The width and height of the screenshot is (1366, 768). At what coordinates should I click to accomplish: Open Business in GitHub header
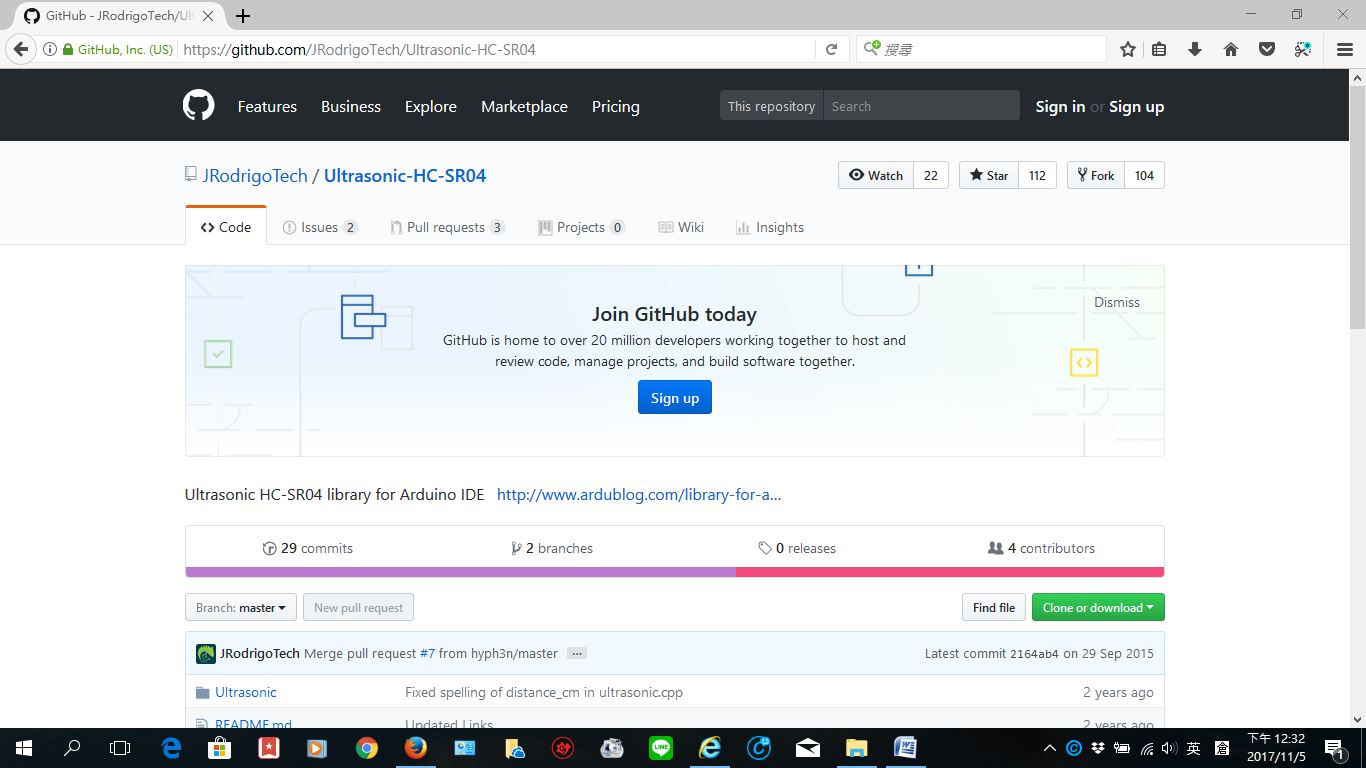pos(351,106)
